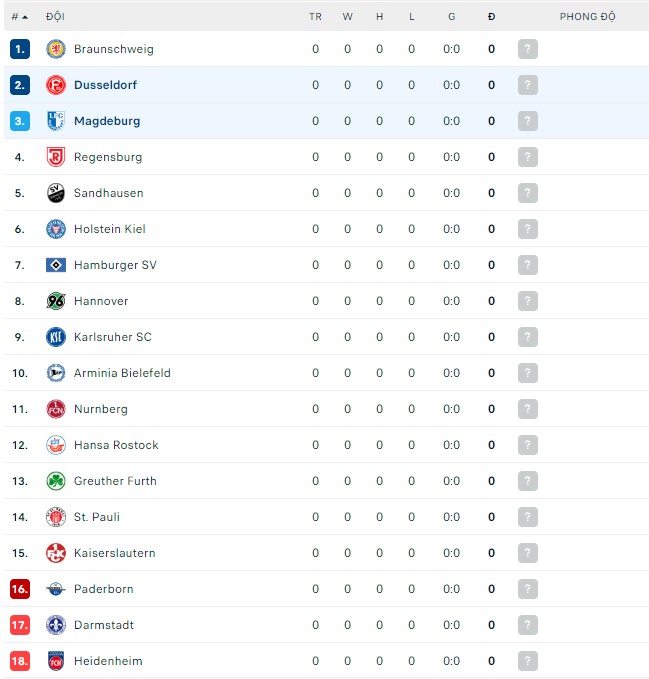
Task: Click the Greuther Furth green clover logo
Action: click(56, 481)
